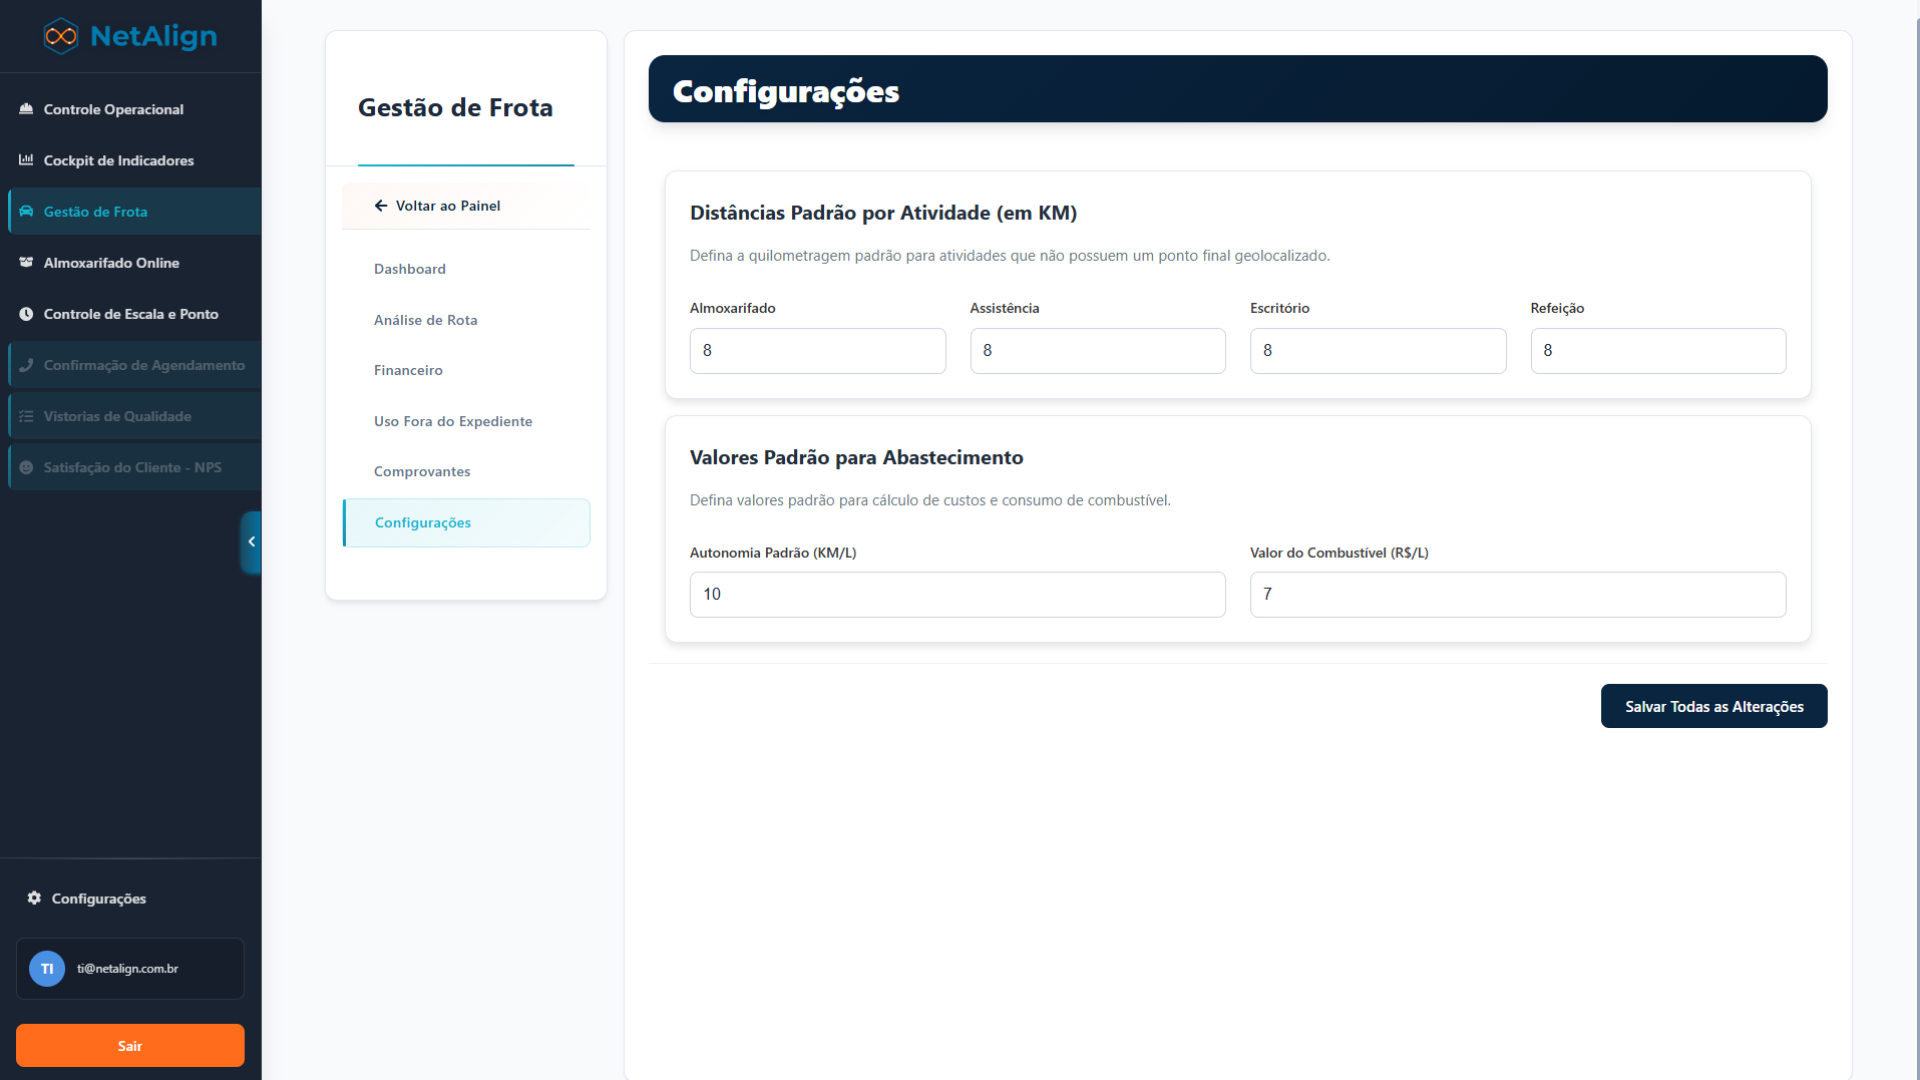The height and width of the screenshot is (1080, 1920).
Task: Click the Confirmação de Agendamento phone icon
Action: tap(26, 365)
